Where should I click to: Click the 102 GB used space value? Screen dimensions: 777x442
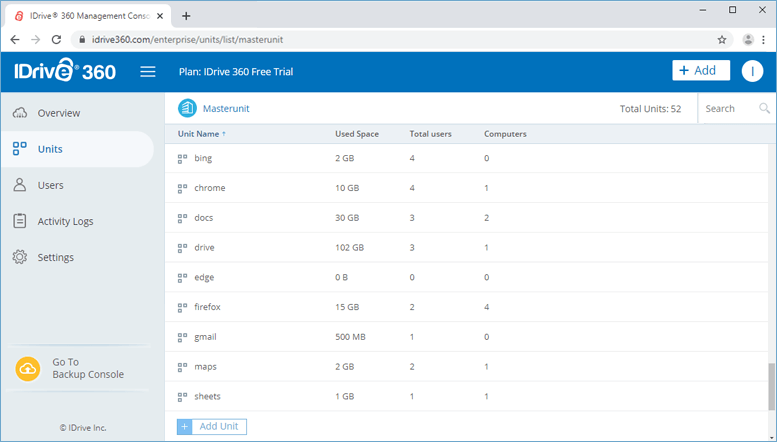pyautogui.click(x=349, y=248)
